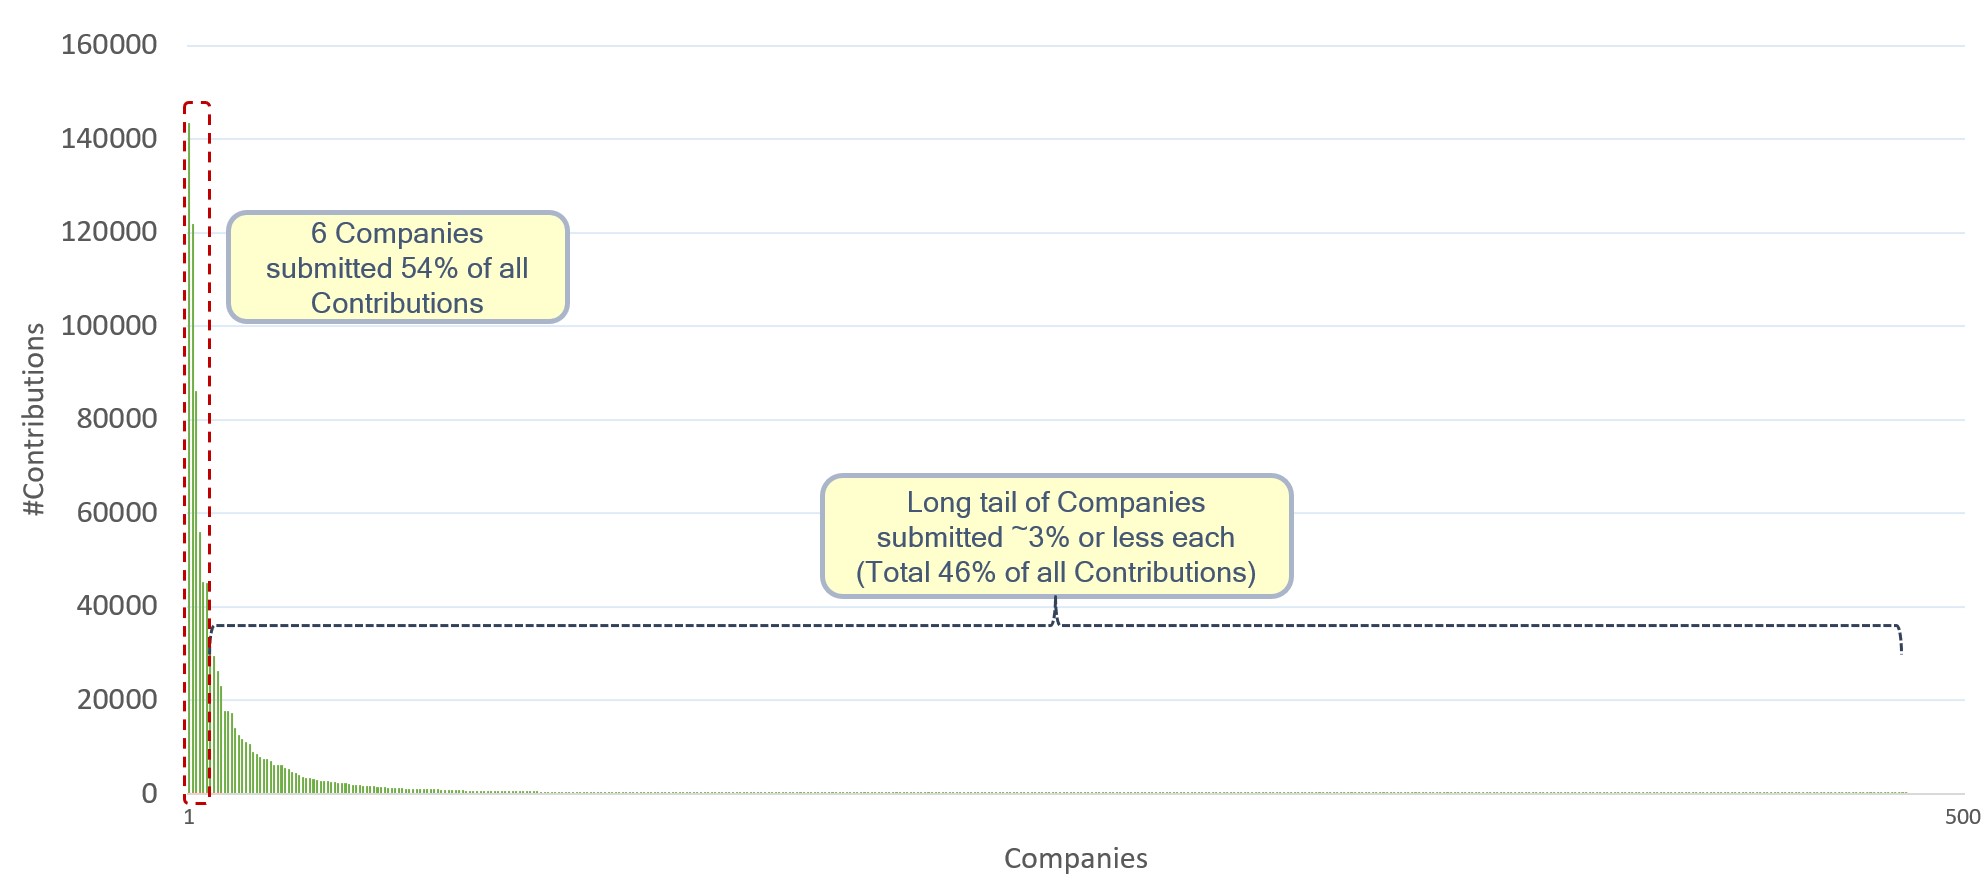This screenshot has height=882, width=1988.
Task: Click the bracket pointer beneath the long-tail callout
Action: pos(1055,610)
